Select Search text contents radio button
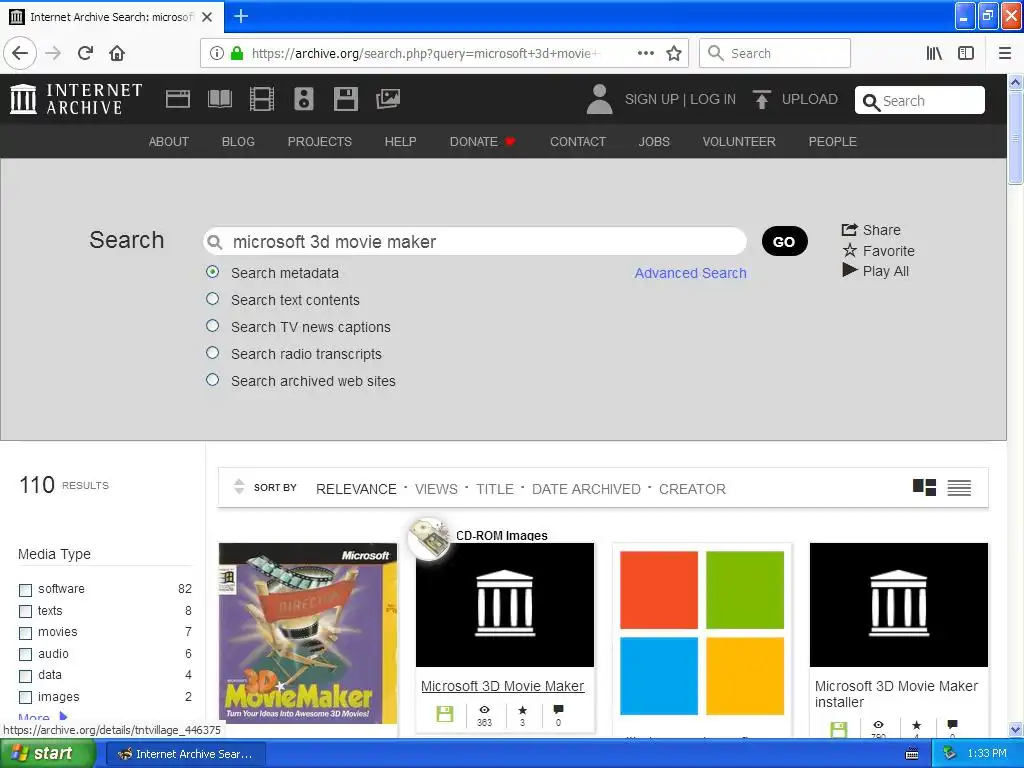This screenshot has width=1024, height=768. (x=212, y=298)
